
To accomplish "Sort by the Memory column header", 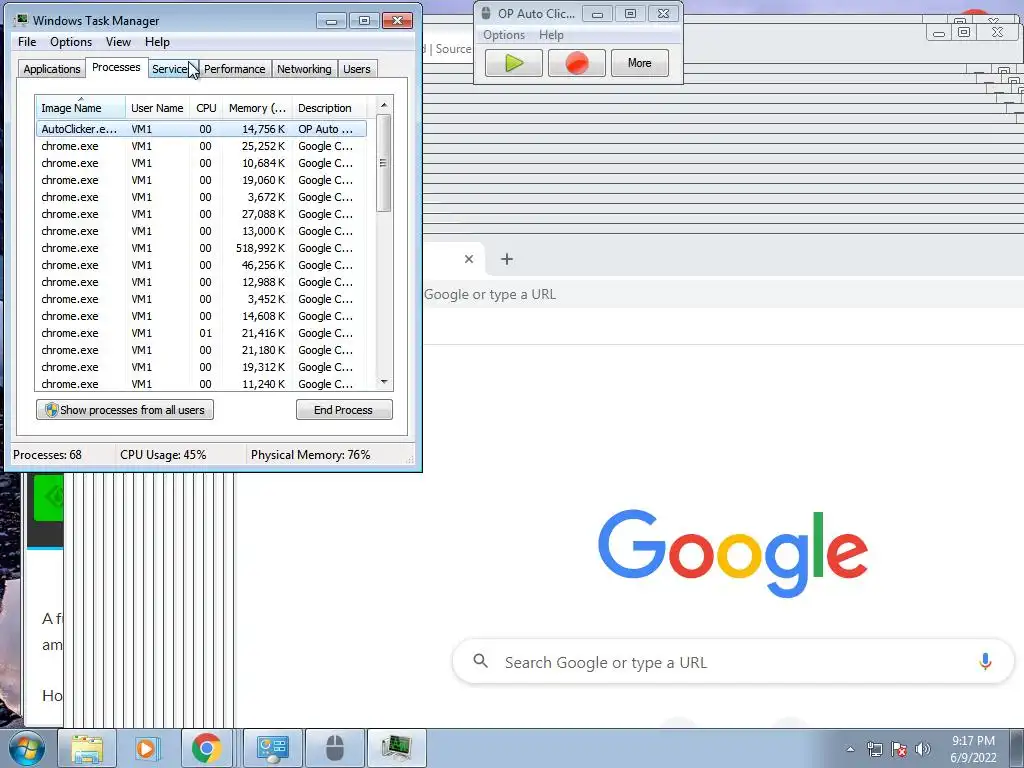I will pos(257,108).
